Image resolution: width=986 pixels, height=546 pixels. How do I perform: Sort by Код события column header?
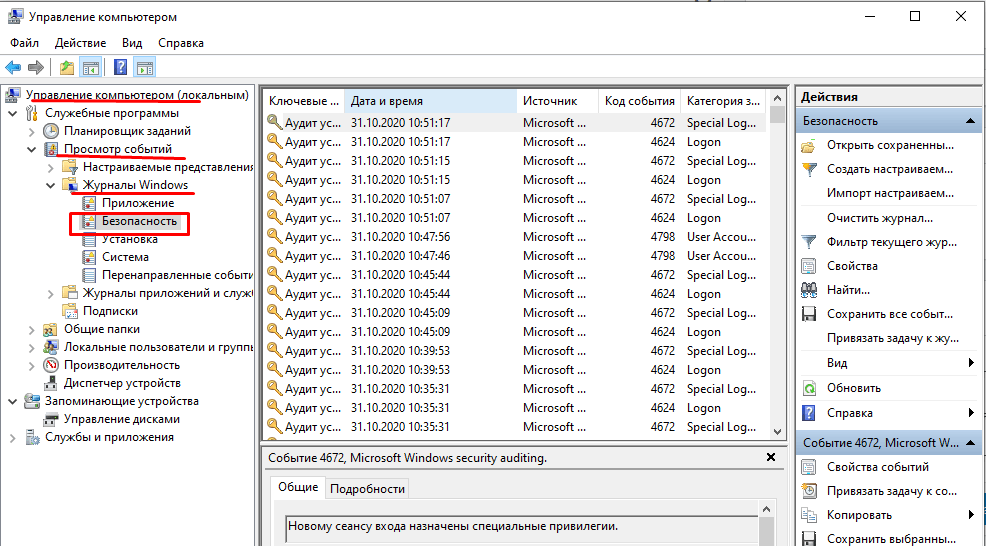point(640,101)
